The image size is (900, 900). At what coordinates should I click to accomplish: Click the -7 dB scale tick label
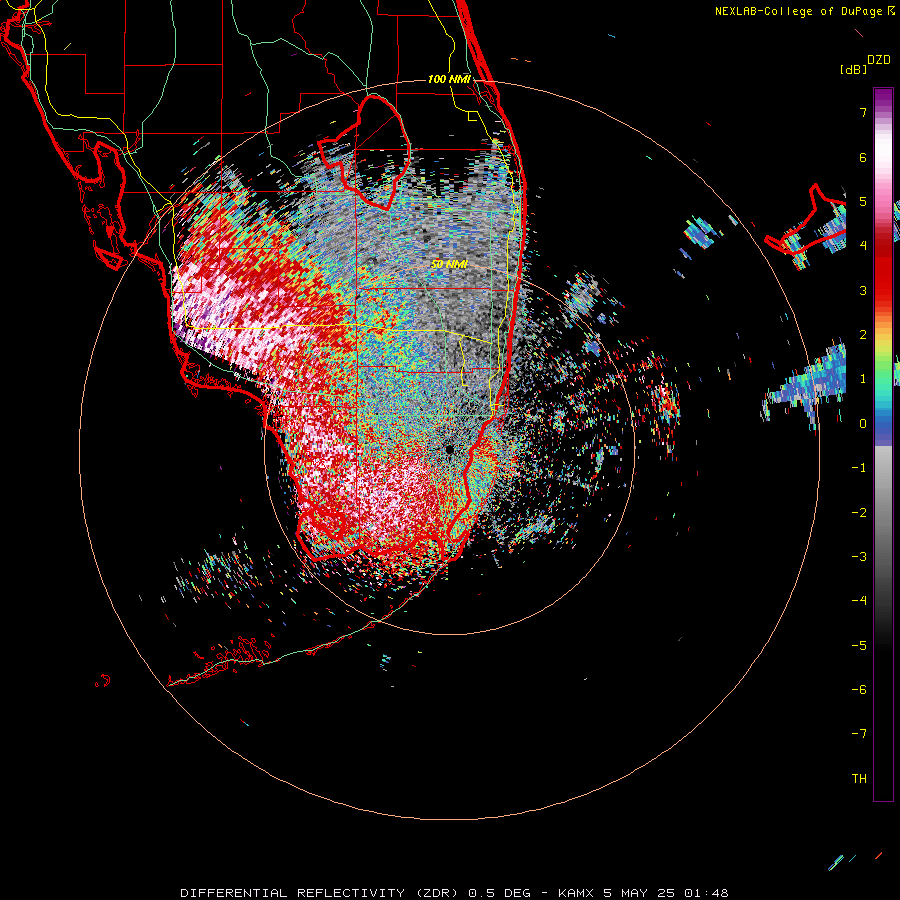coord(859,734)
